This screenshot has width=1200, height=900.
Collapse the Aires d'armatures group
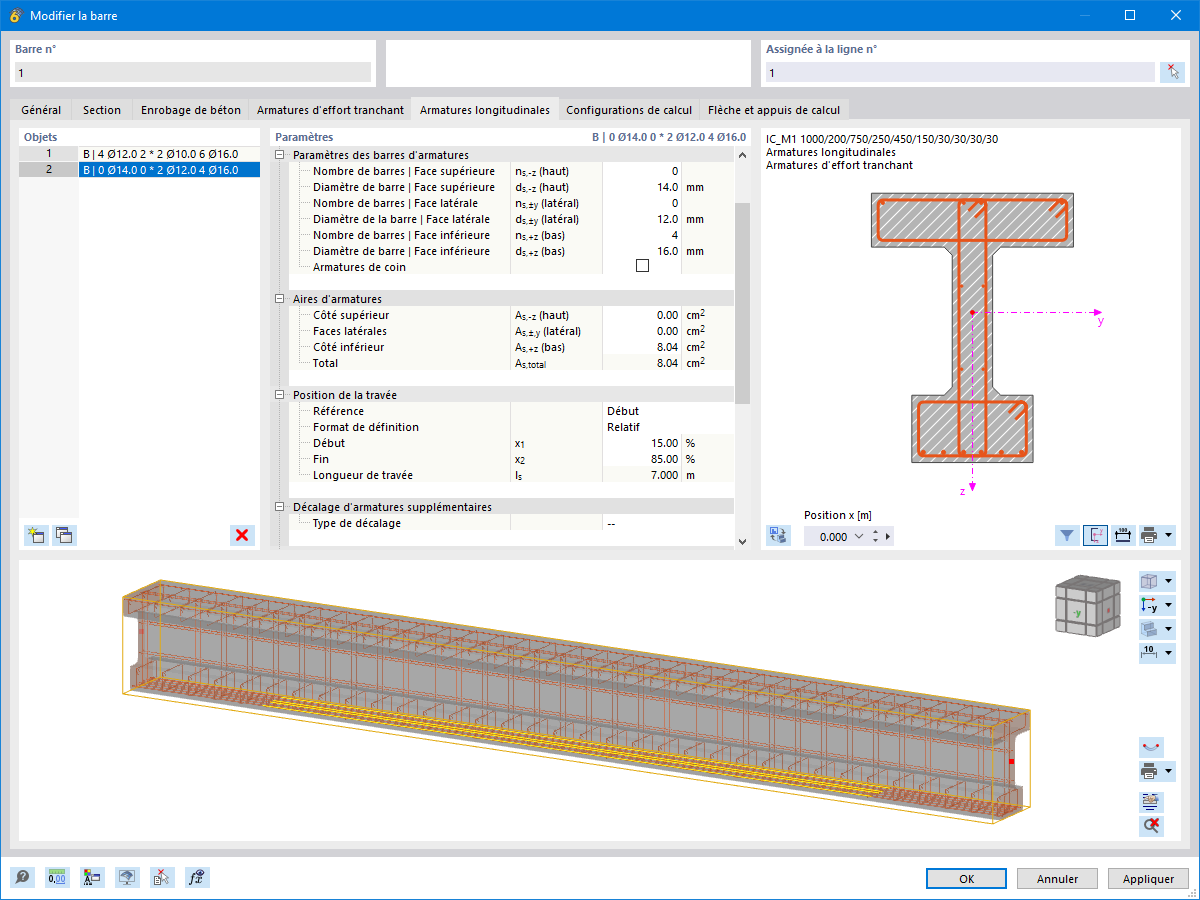point(280,299)
